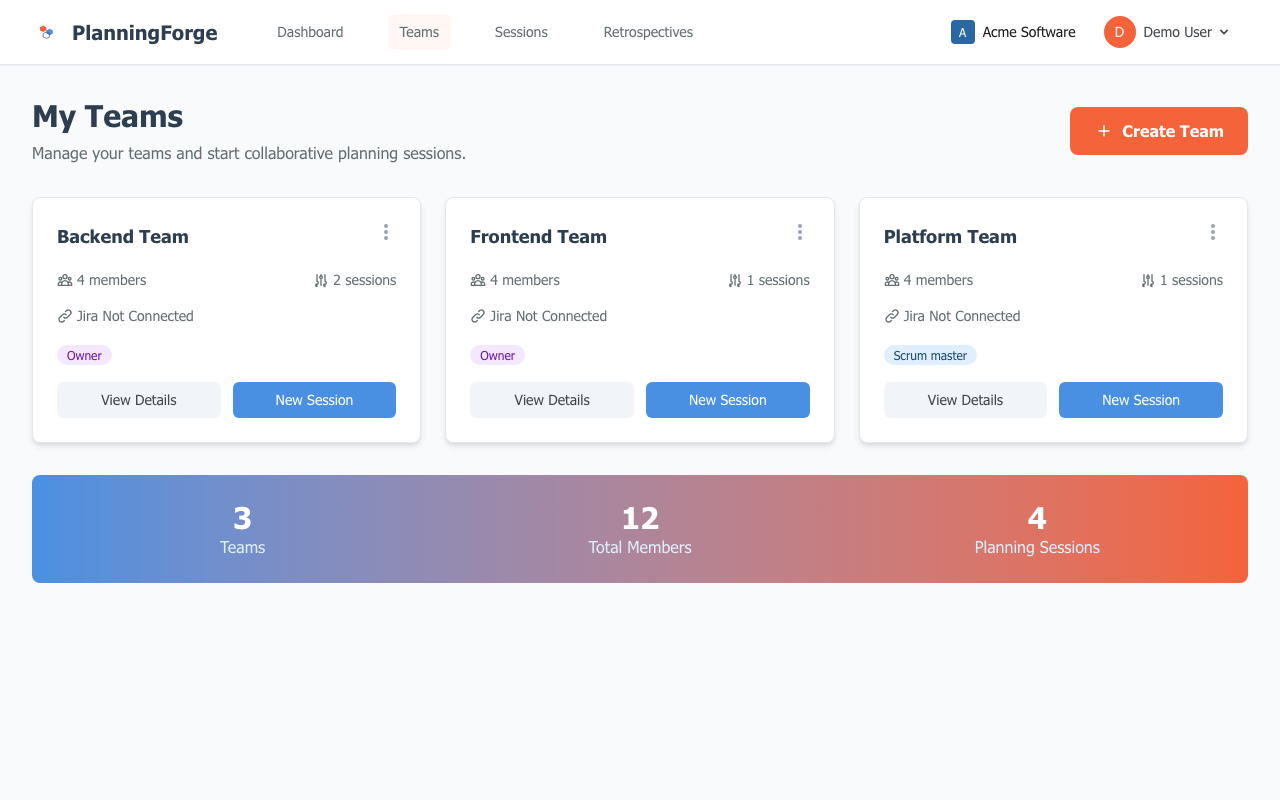Image resolution: width=1280 pixels, height=800 pixels.
Task: Open the Retrospectives section
Action: (647, 32)
